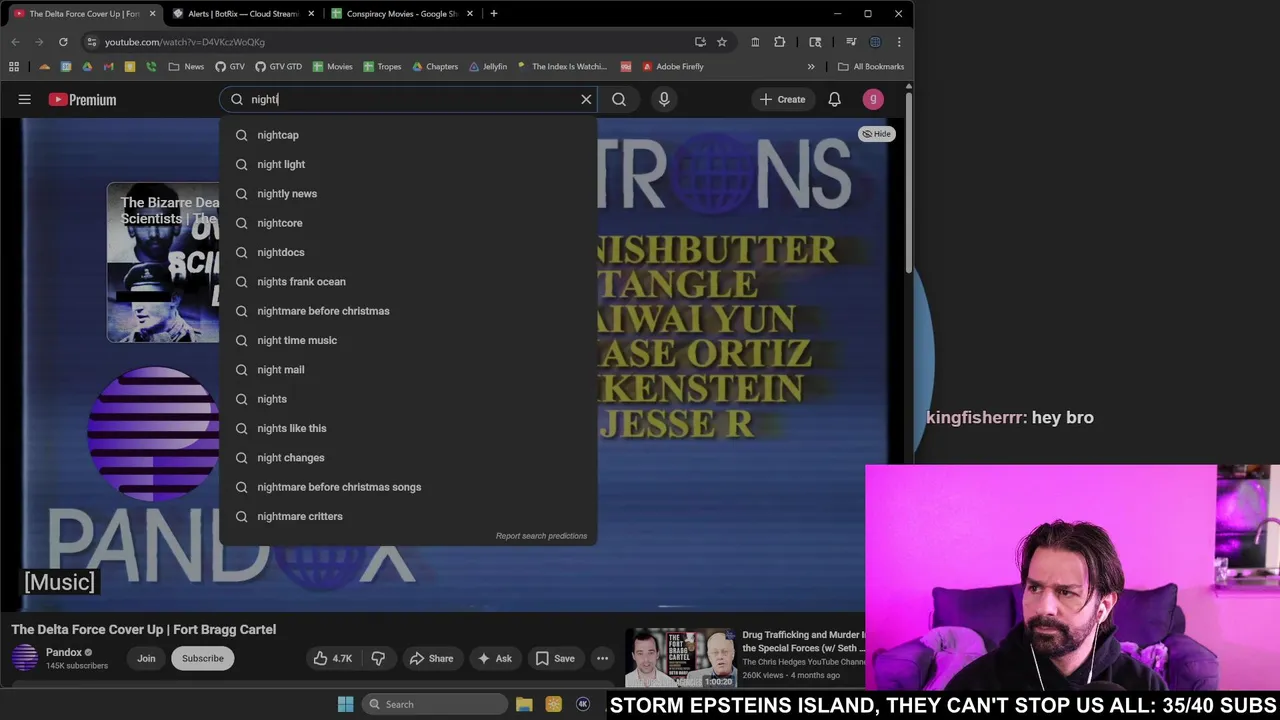1280x720 pixels.
Task: Open the Windows Start button
Action: point(345,704)
